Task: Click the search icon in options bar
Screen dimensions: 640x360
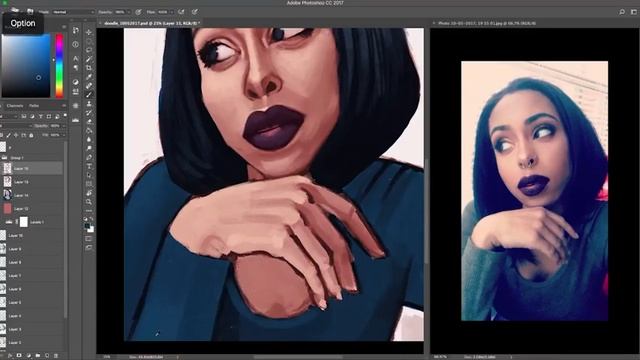Action: 622,12
